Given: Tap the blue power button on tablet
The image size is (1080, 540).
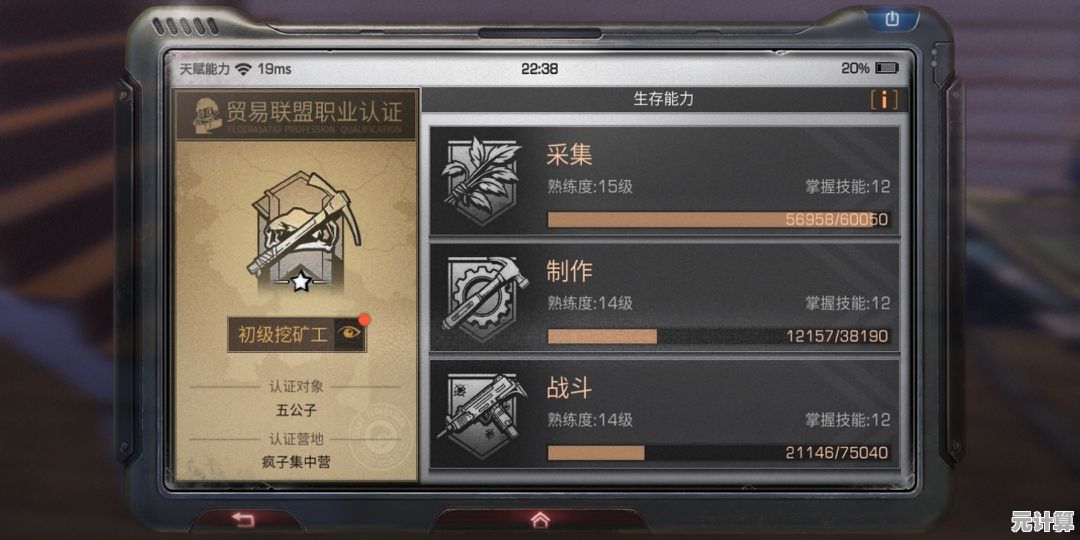Looking at the screenshot, I should coord(892,19).
